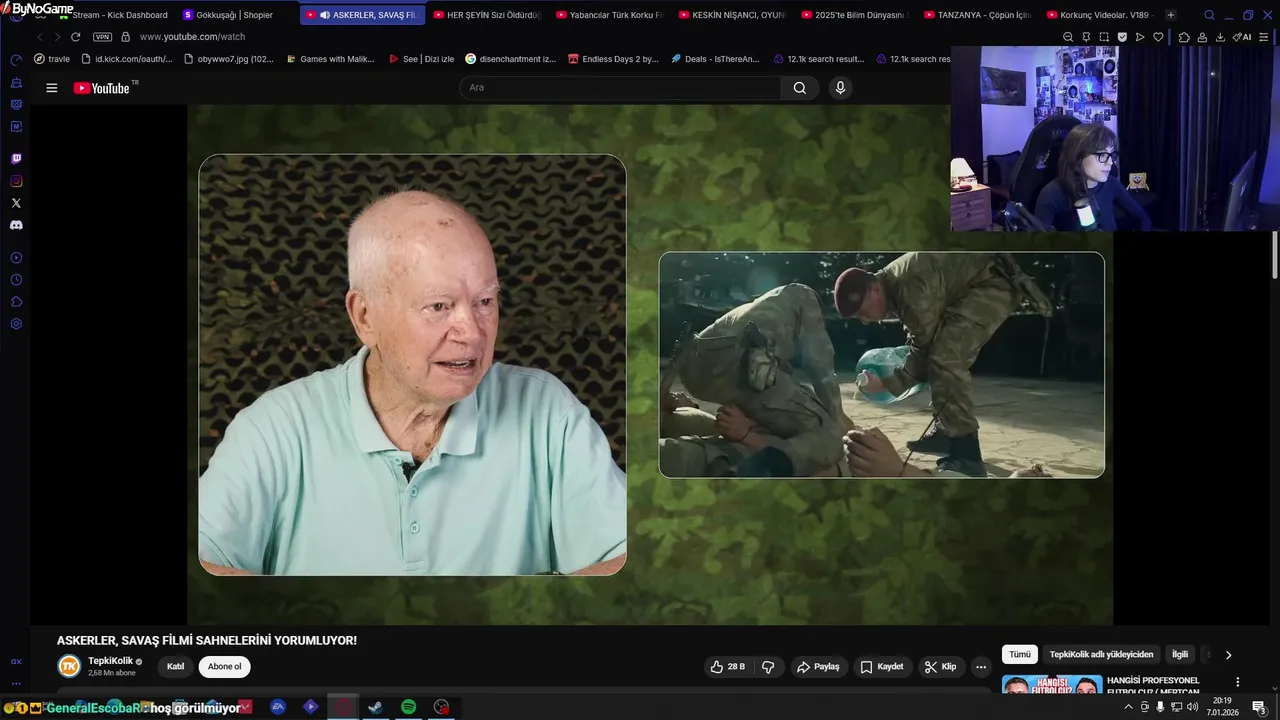Click the Abone ol subscribe button

coord(224,667)
